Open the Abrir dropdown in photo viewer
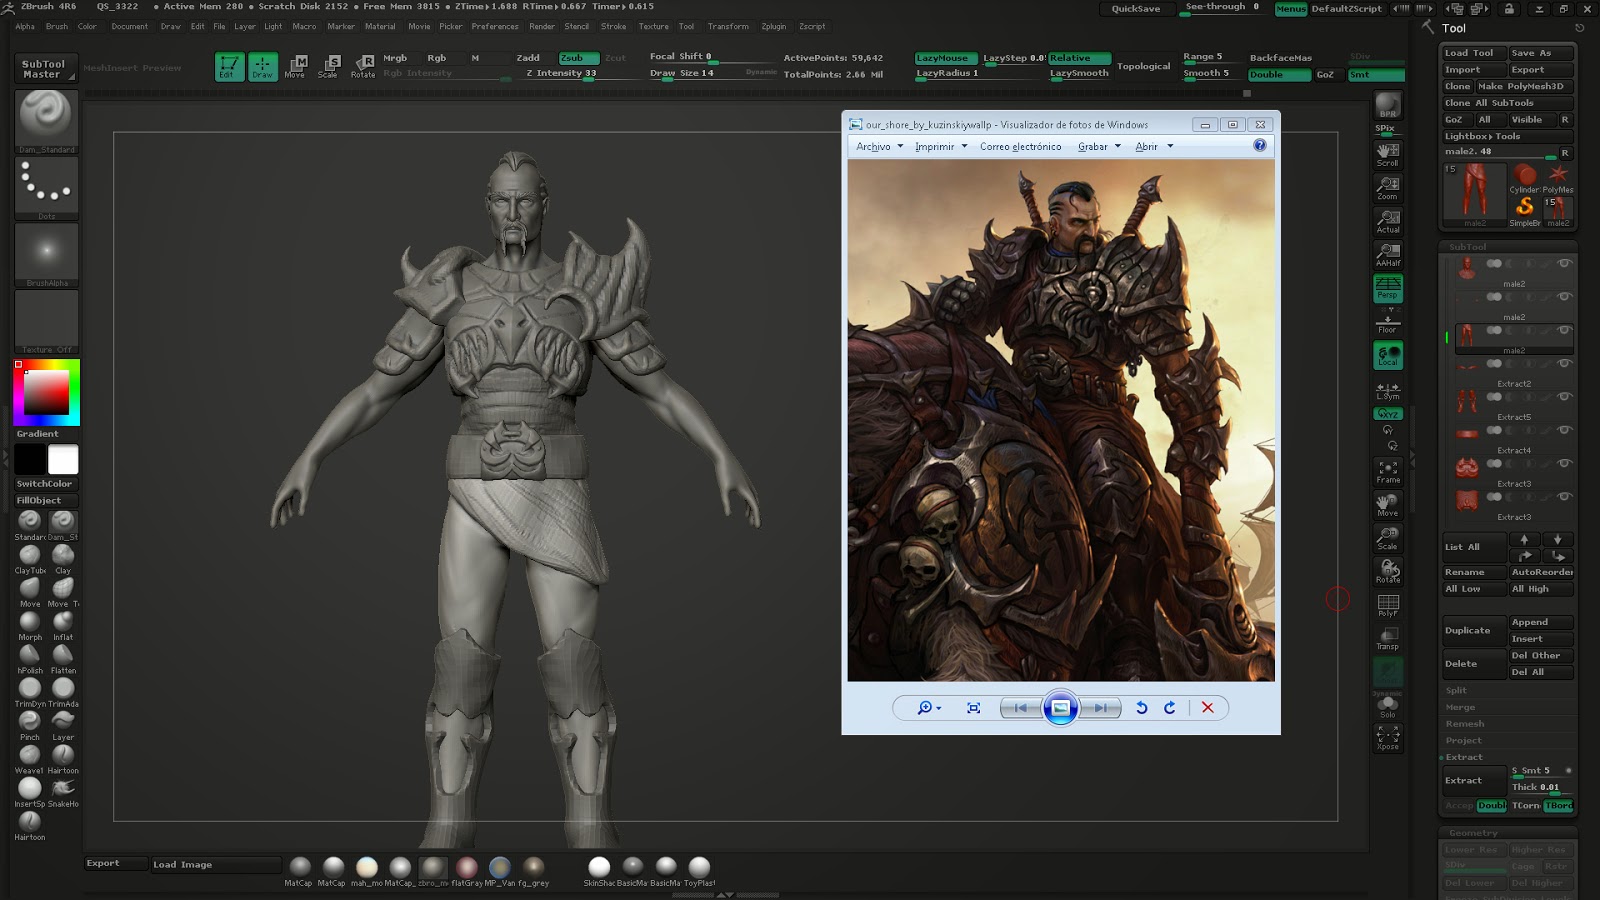This screenshot has width=1600, height=900. [x=1154, y=146]
